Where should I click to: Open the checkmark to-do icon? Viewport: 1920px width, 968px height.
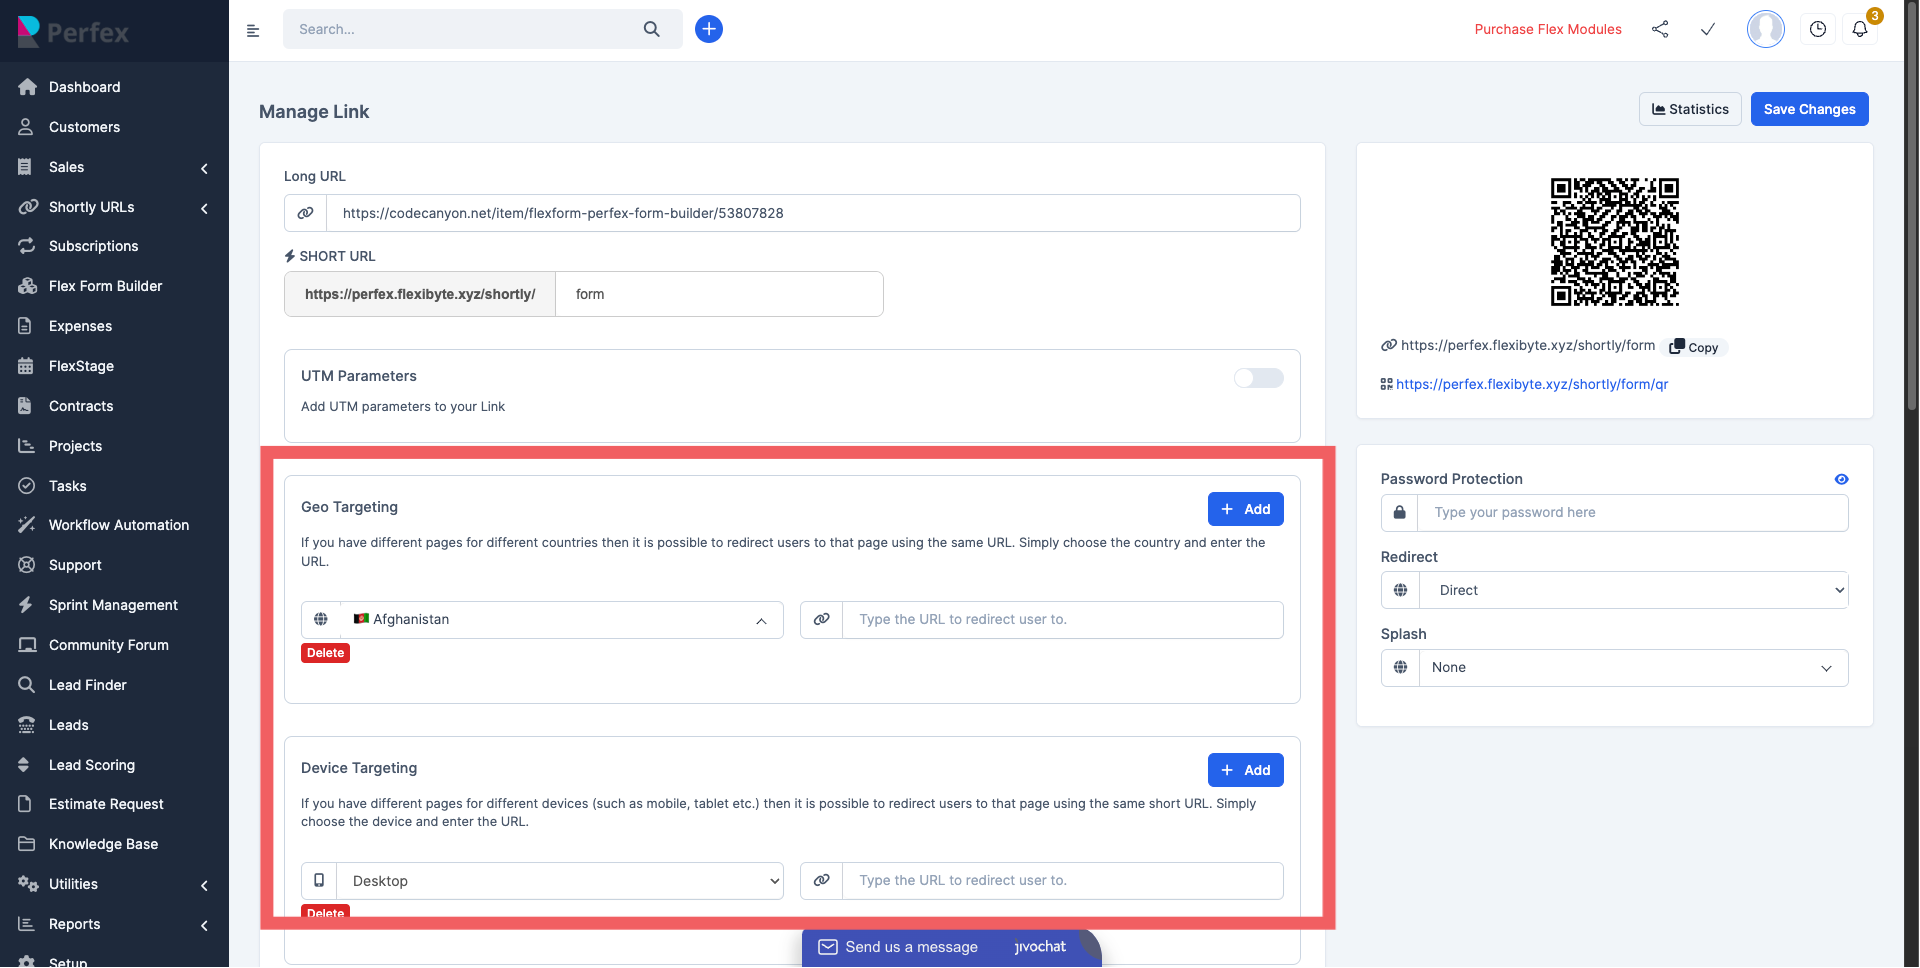1708,29
